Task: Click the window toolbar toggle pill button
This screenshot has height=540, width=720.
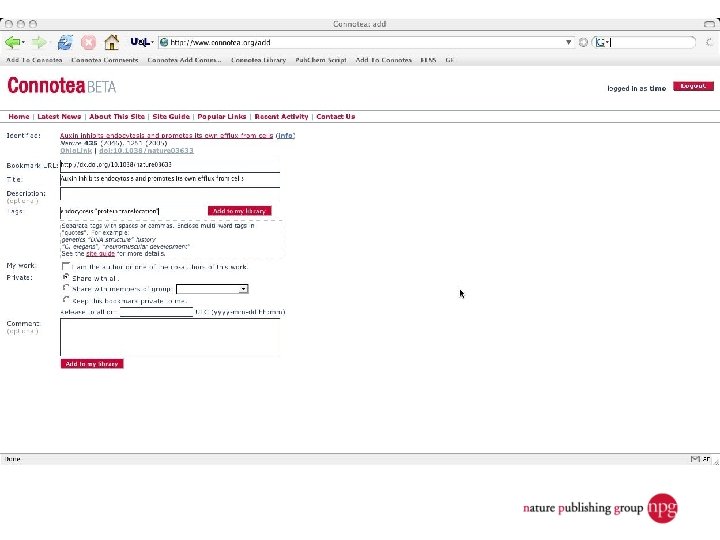Action: [x=709, y=24]
